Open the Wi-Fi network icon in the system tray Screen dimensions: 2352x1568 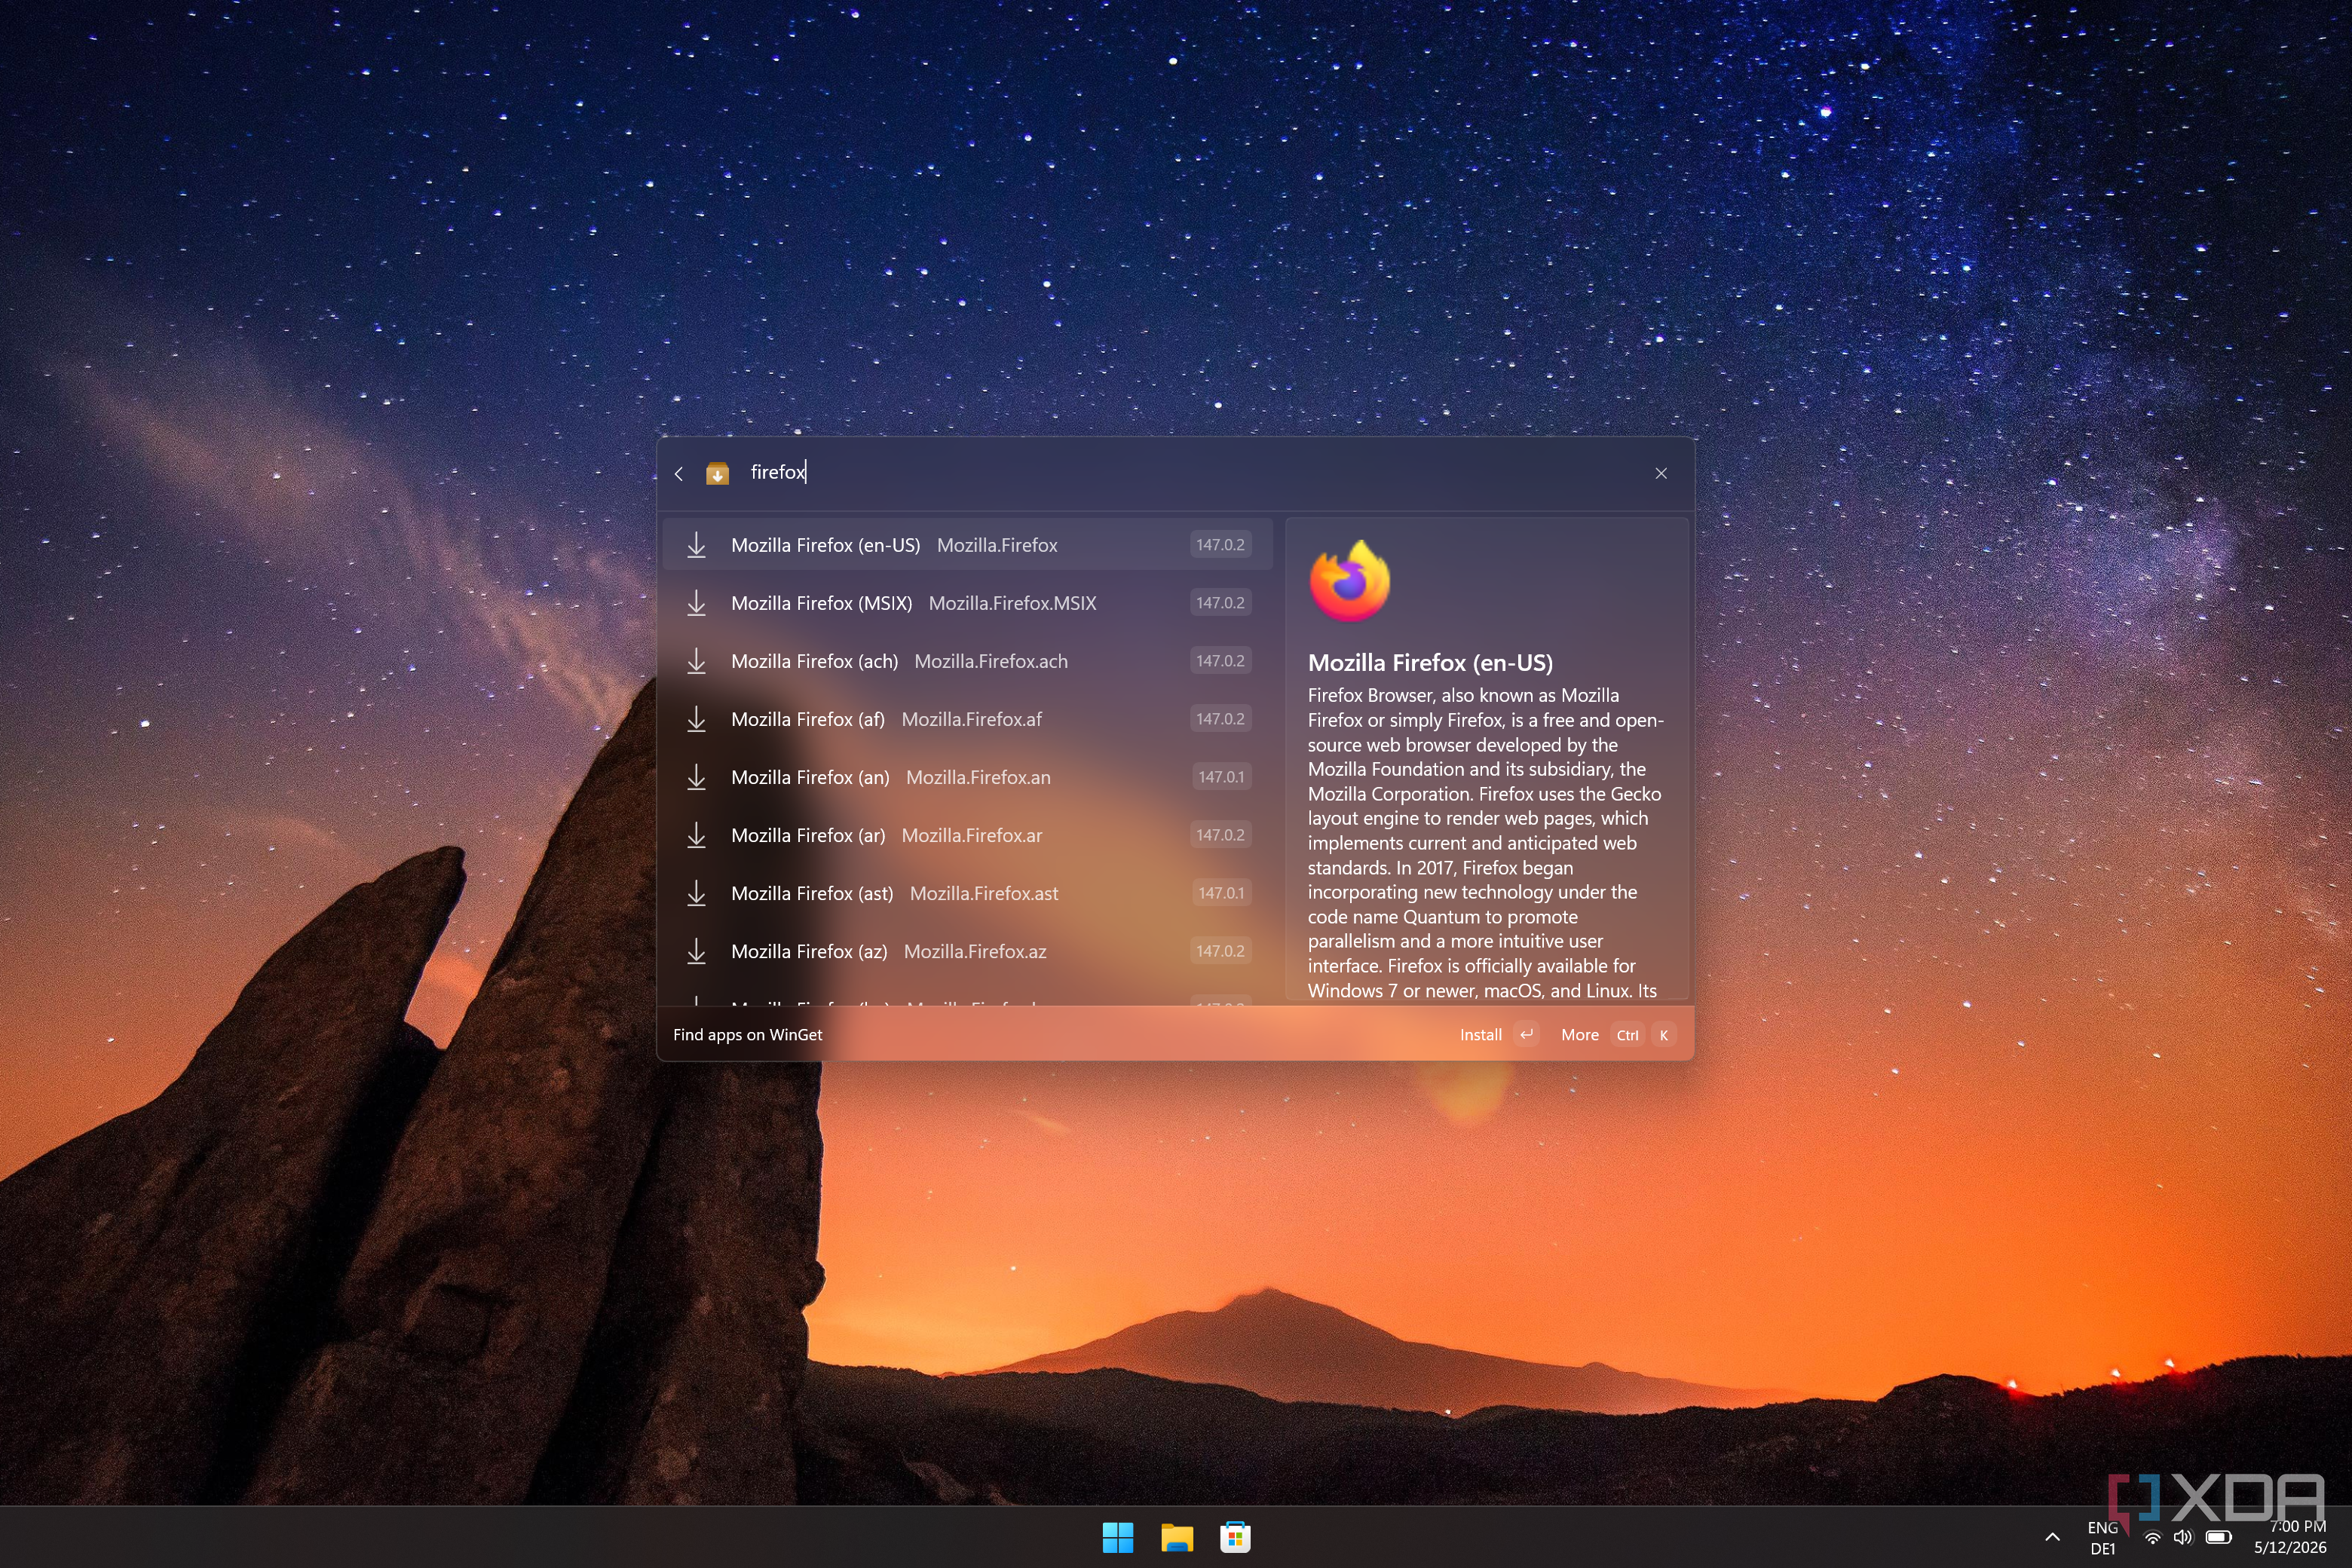point(2153,1537)
